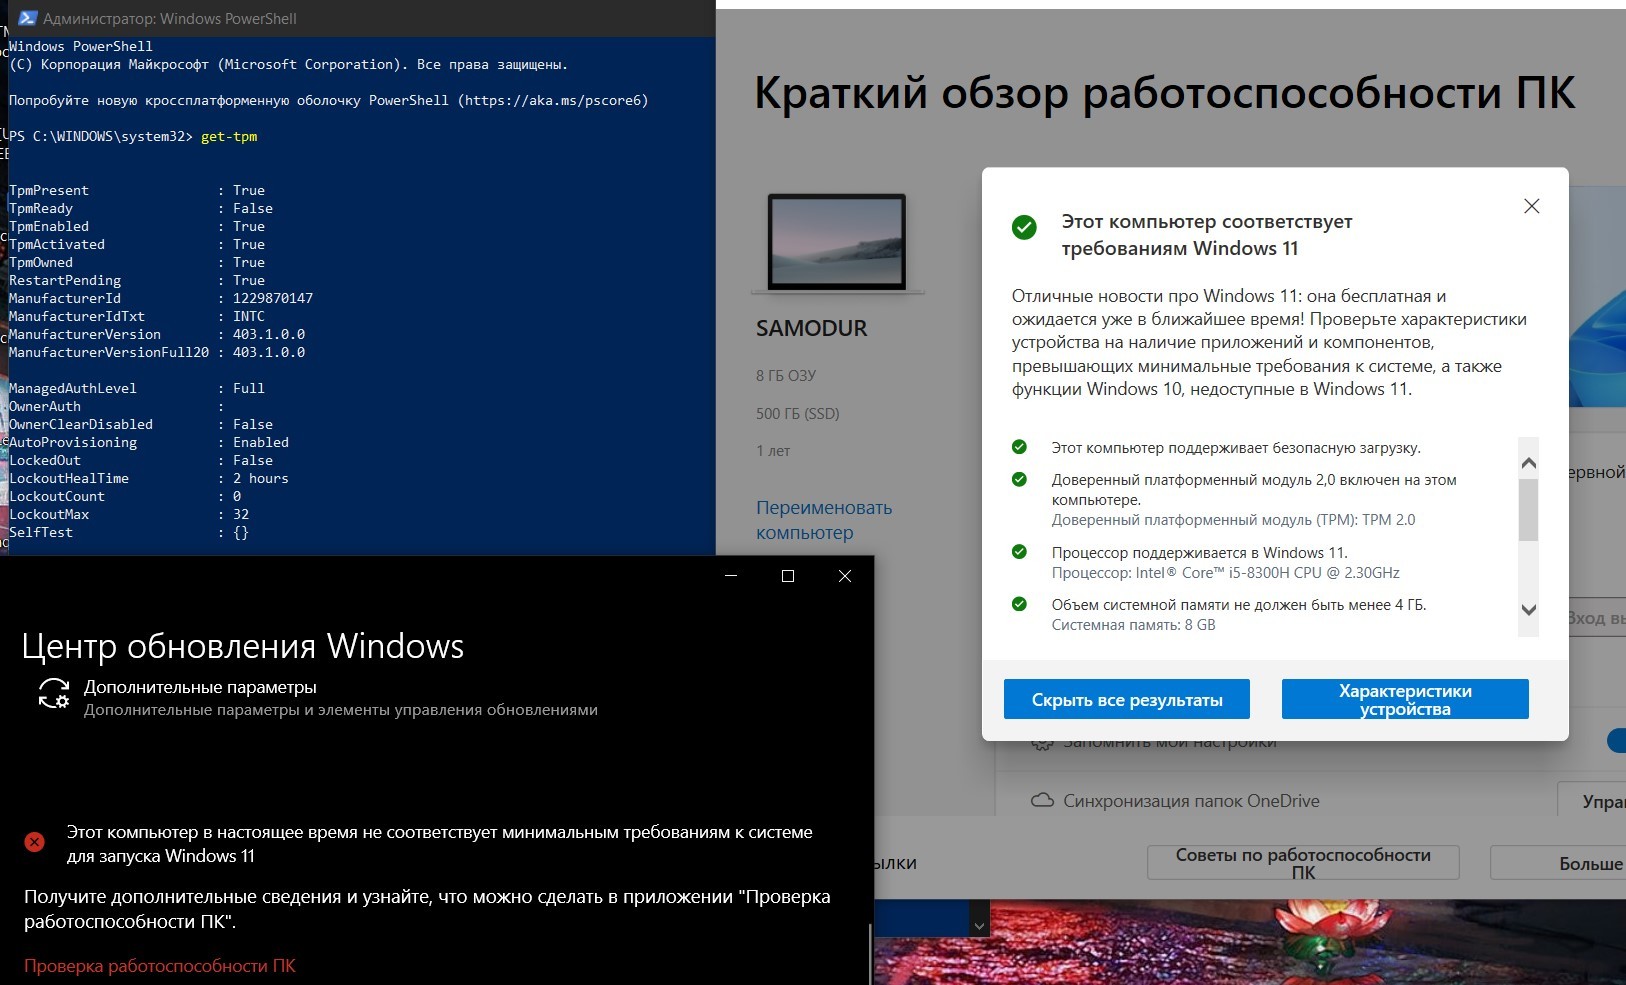Click the update settings icon beside Дополнительные параметры
1626x985 pixels.
point(53,694)
